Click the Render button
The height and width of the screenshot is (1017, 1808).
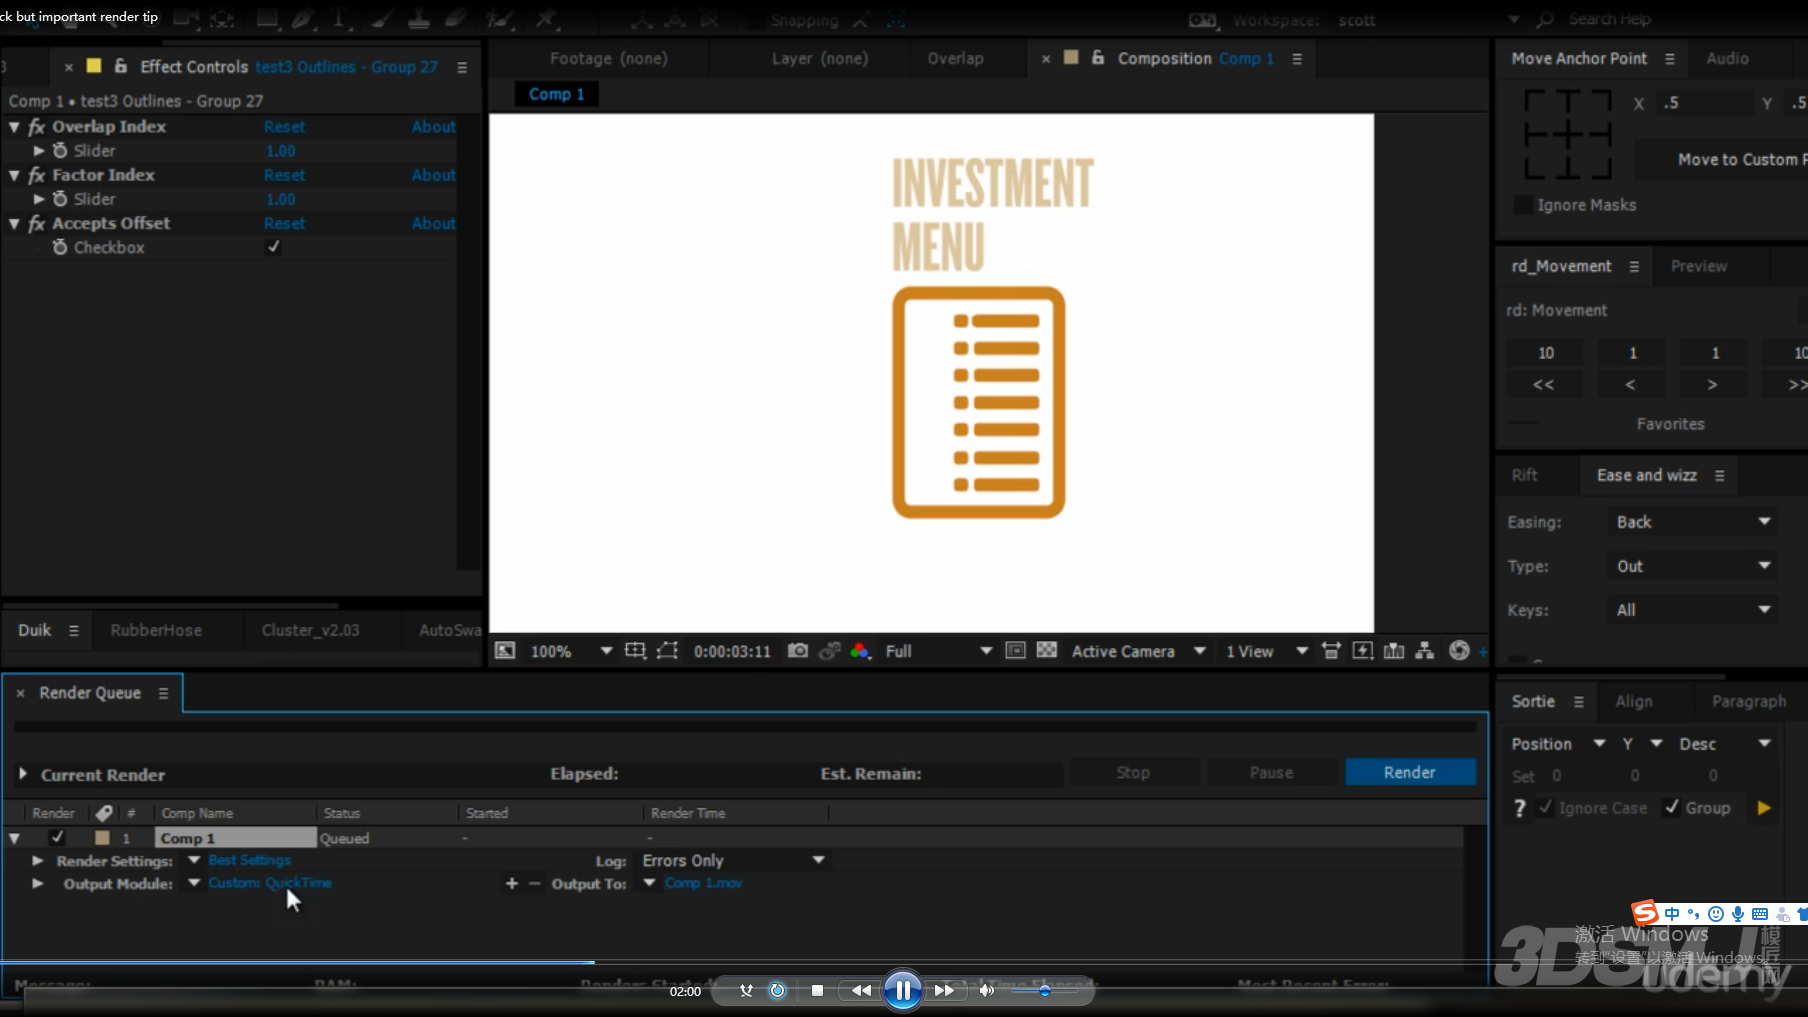point(1410,772)
